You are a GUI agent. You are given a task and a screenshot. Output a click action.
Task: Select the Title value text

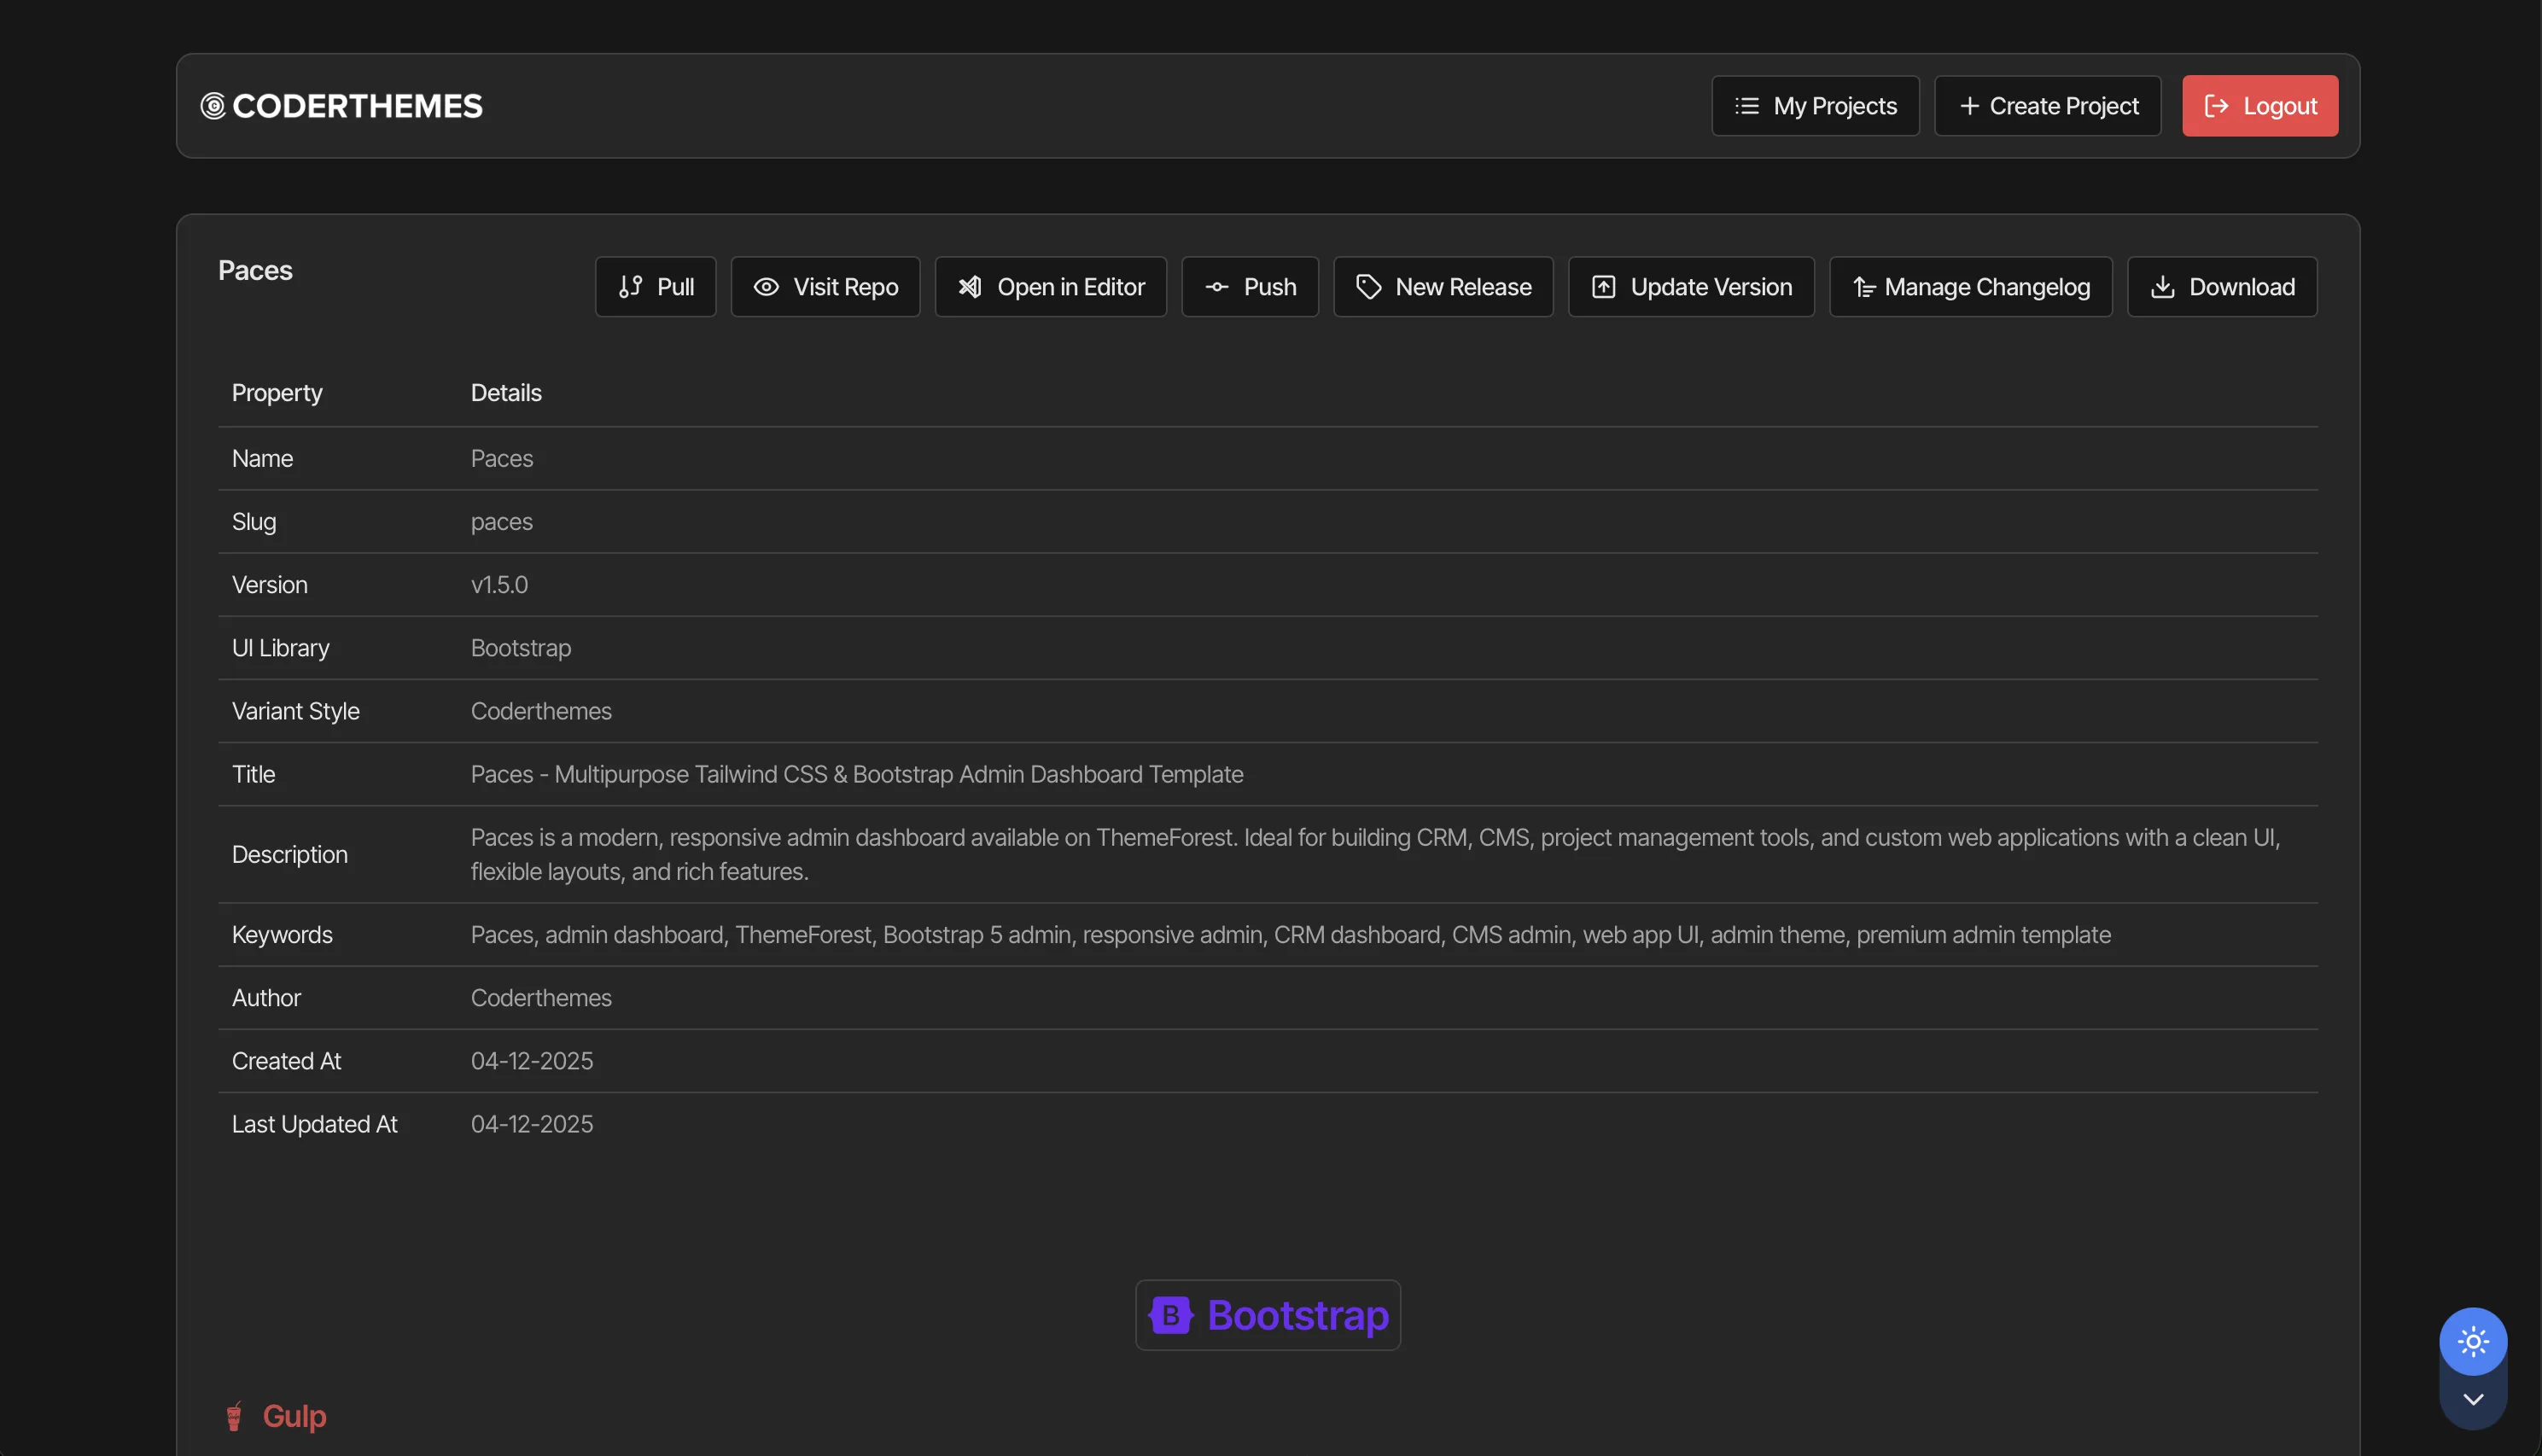coord(856,774)
